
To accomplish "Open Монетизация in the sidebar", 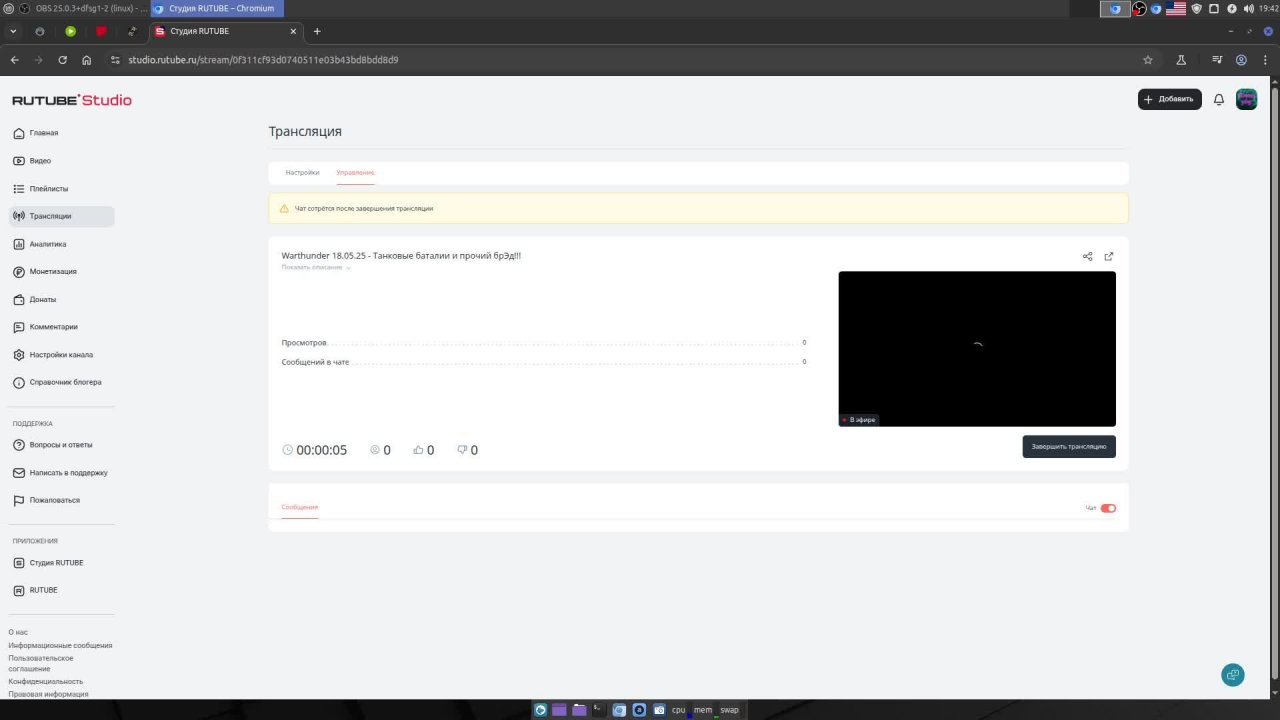I will pyautogui.click(x=44, y=271).
